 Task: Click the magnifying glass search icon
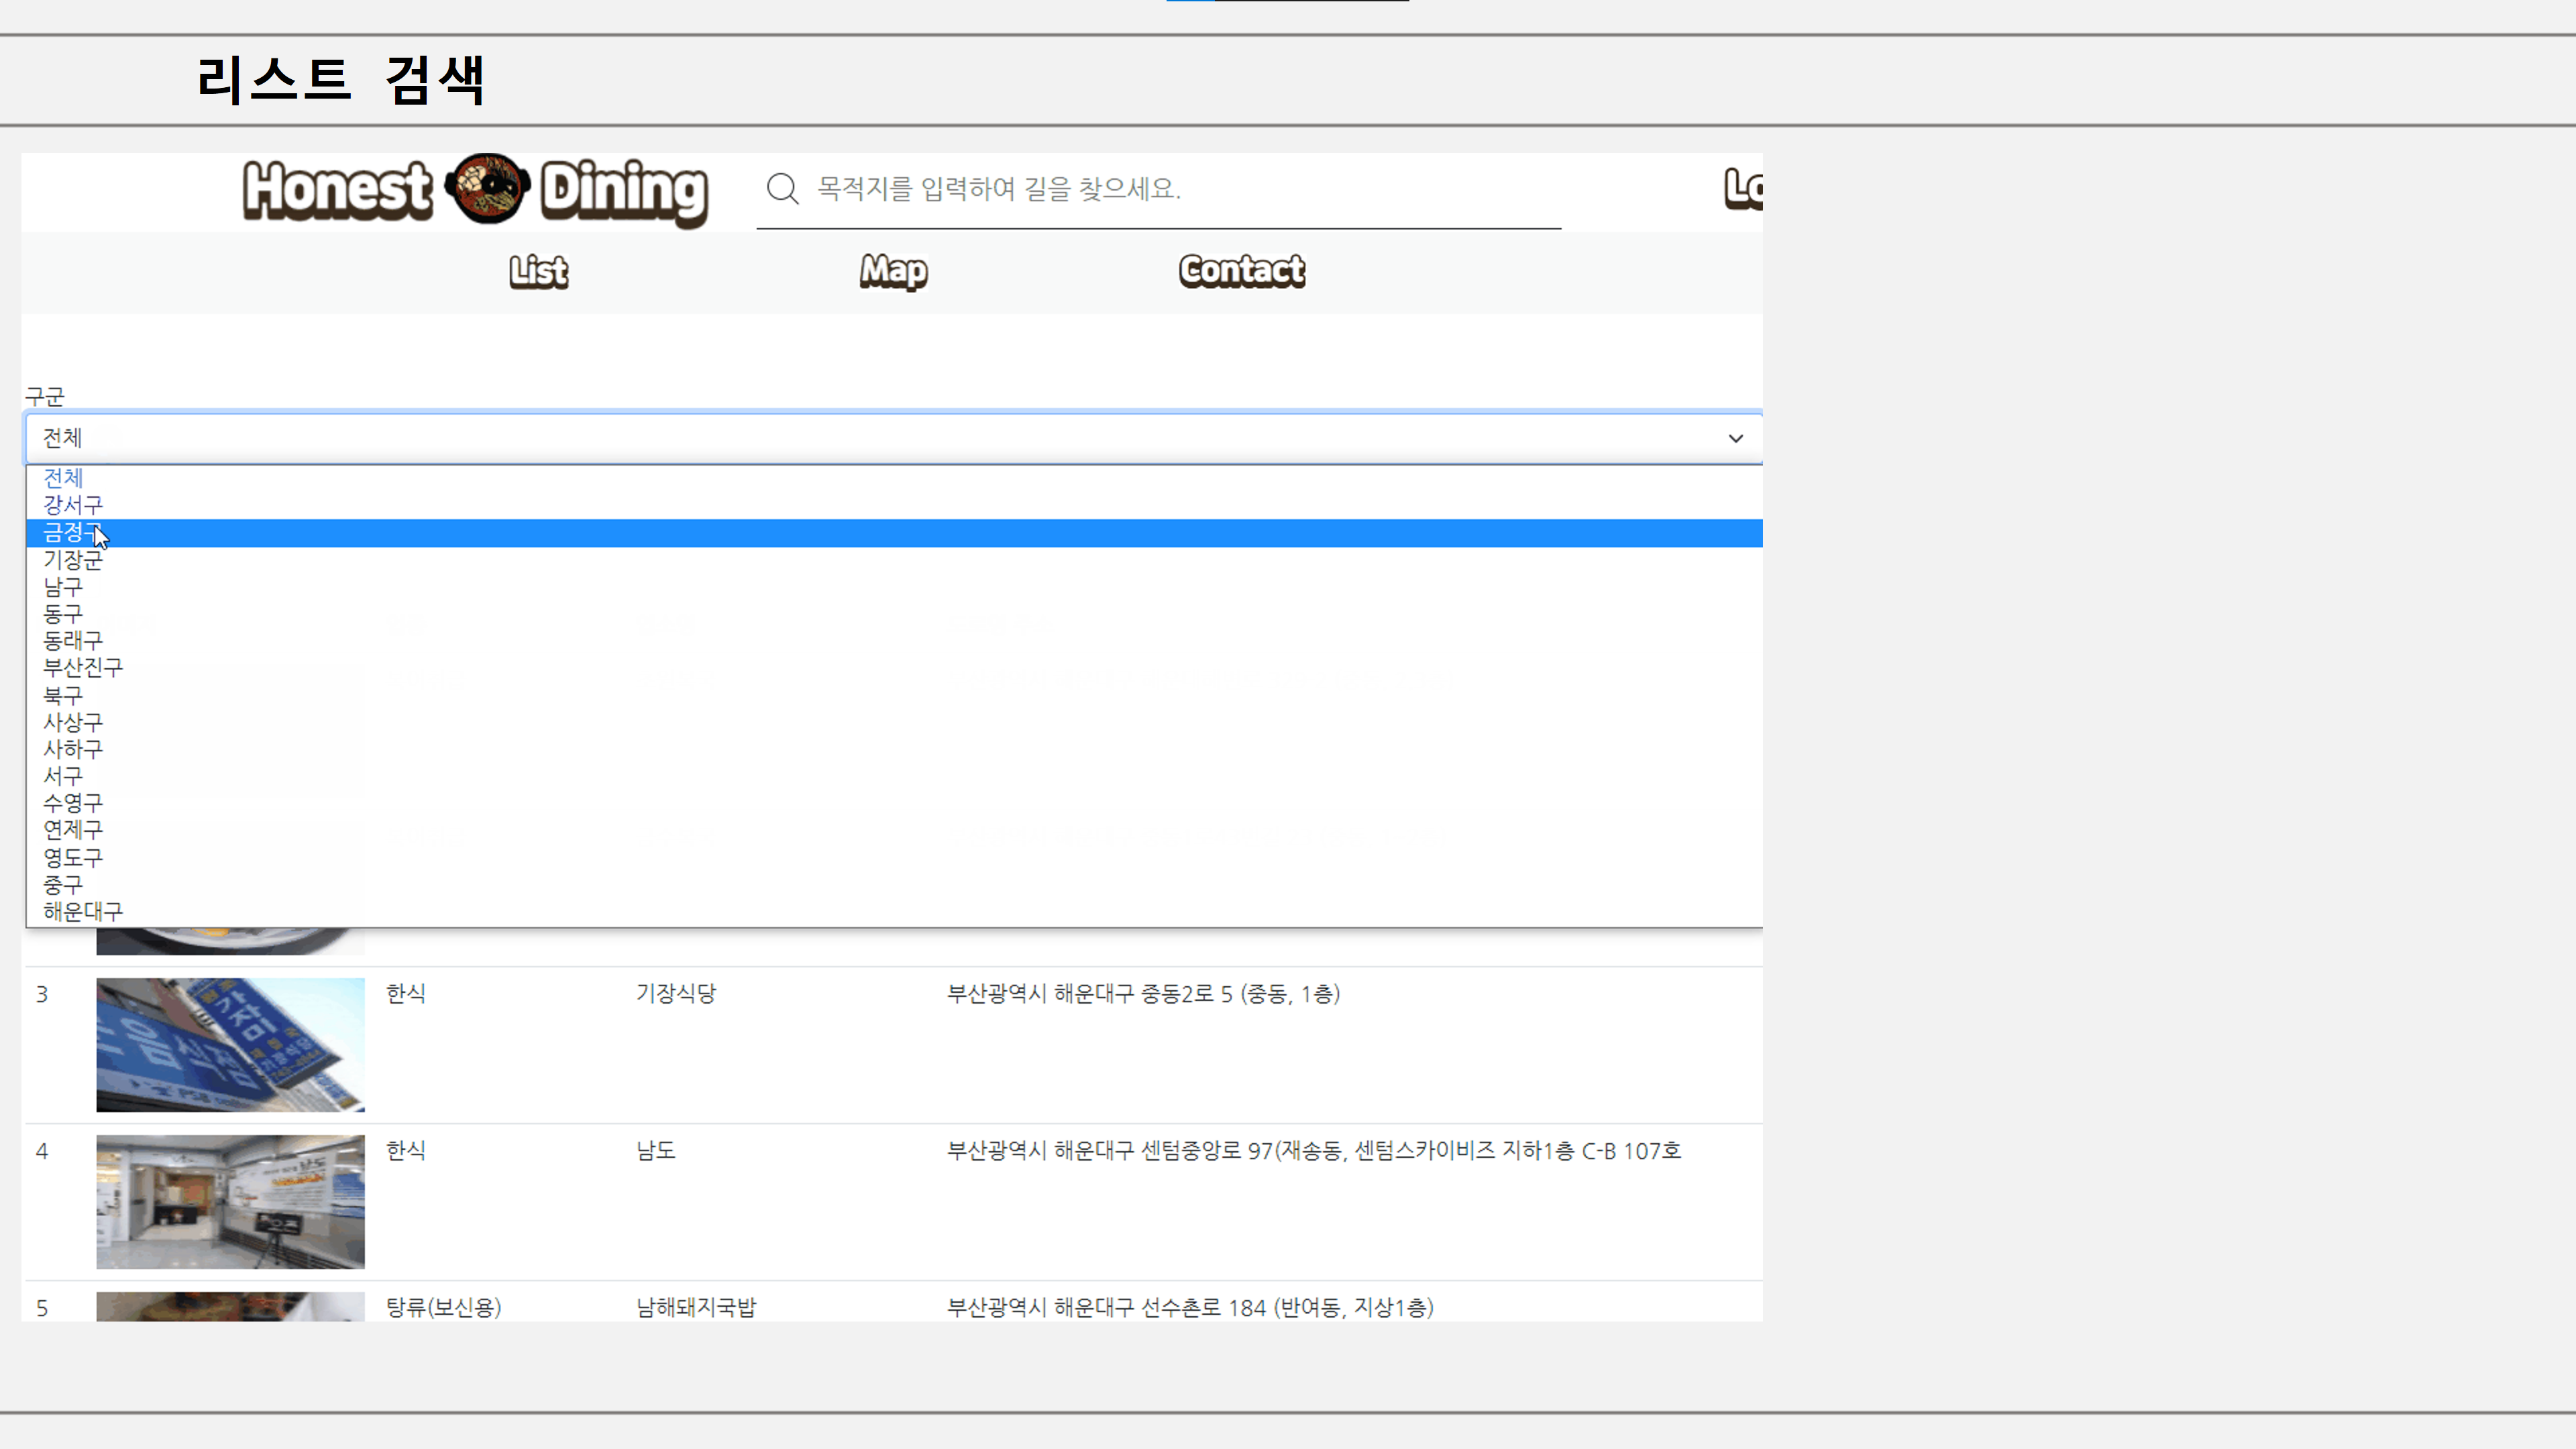pos(782,189)
